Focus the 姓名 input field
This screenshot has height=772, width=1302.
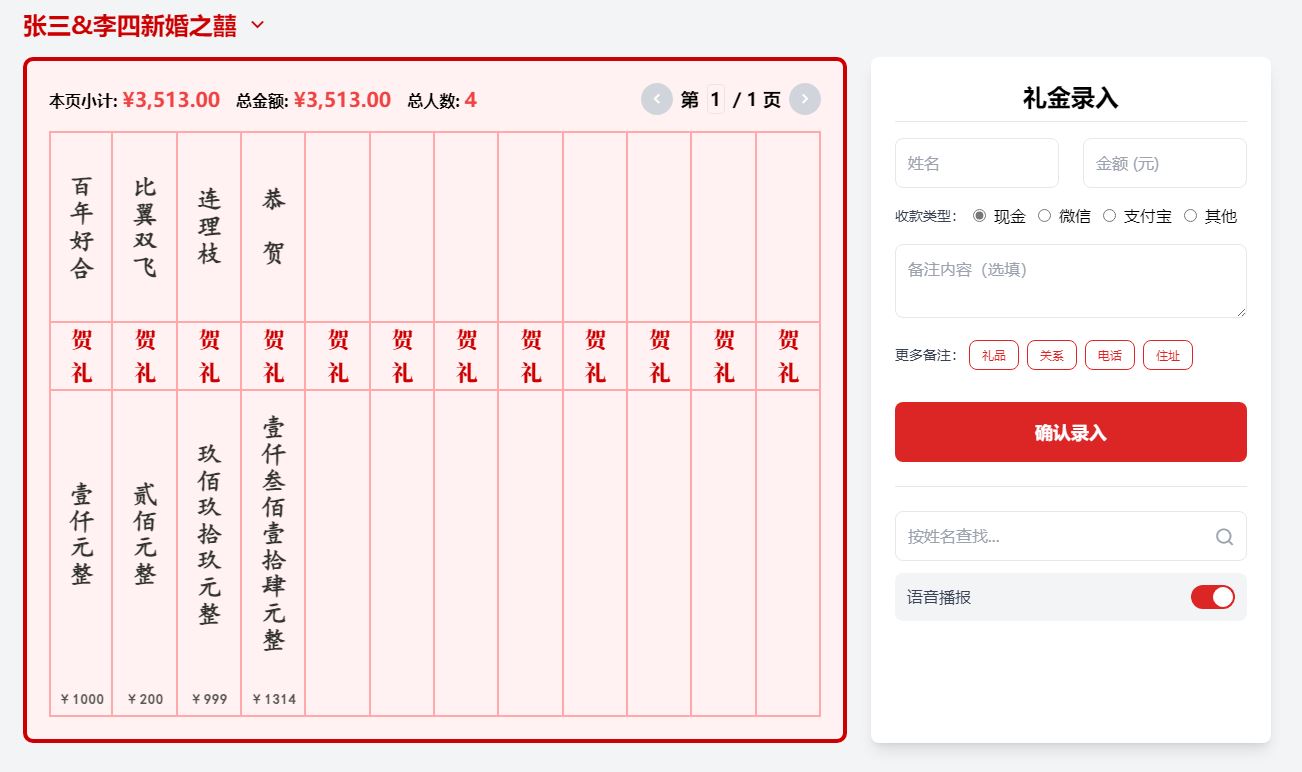tap(976, 163)
